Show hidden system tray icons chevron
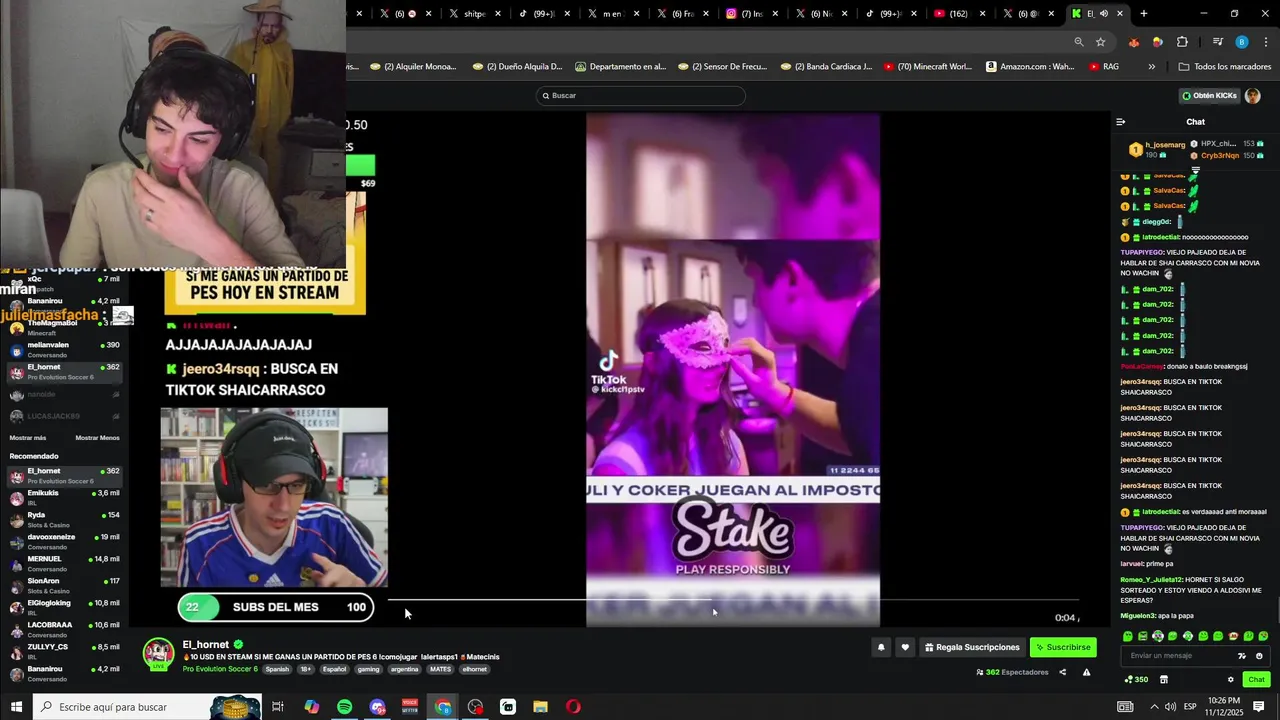The width and height of the screenshot is (1280, 720). 1153,707
